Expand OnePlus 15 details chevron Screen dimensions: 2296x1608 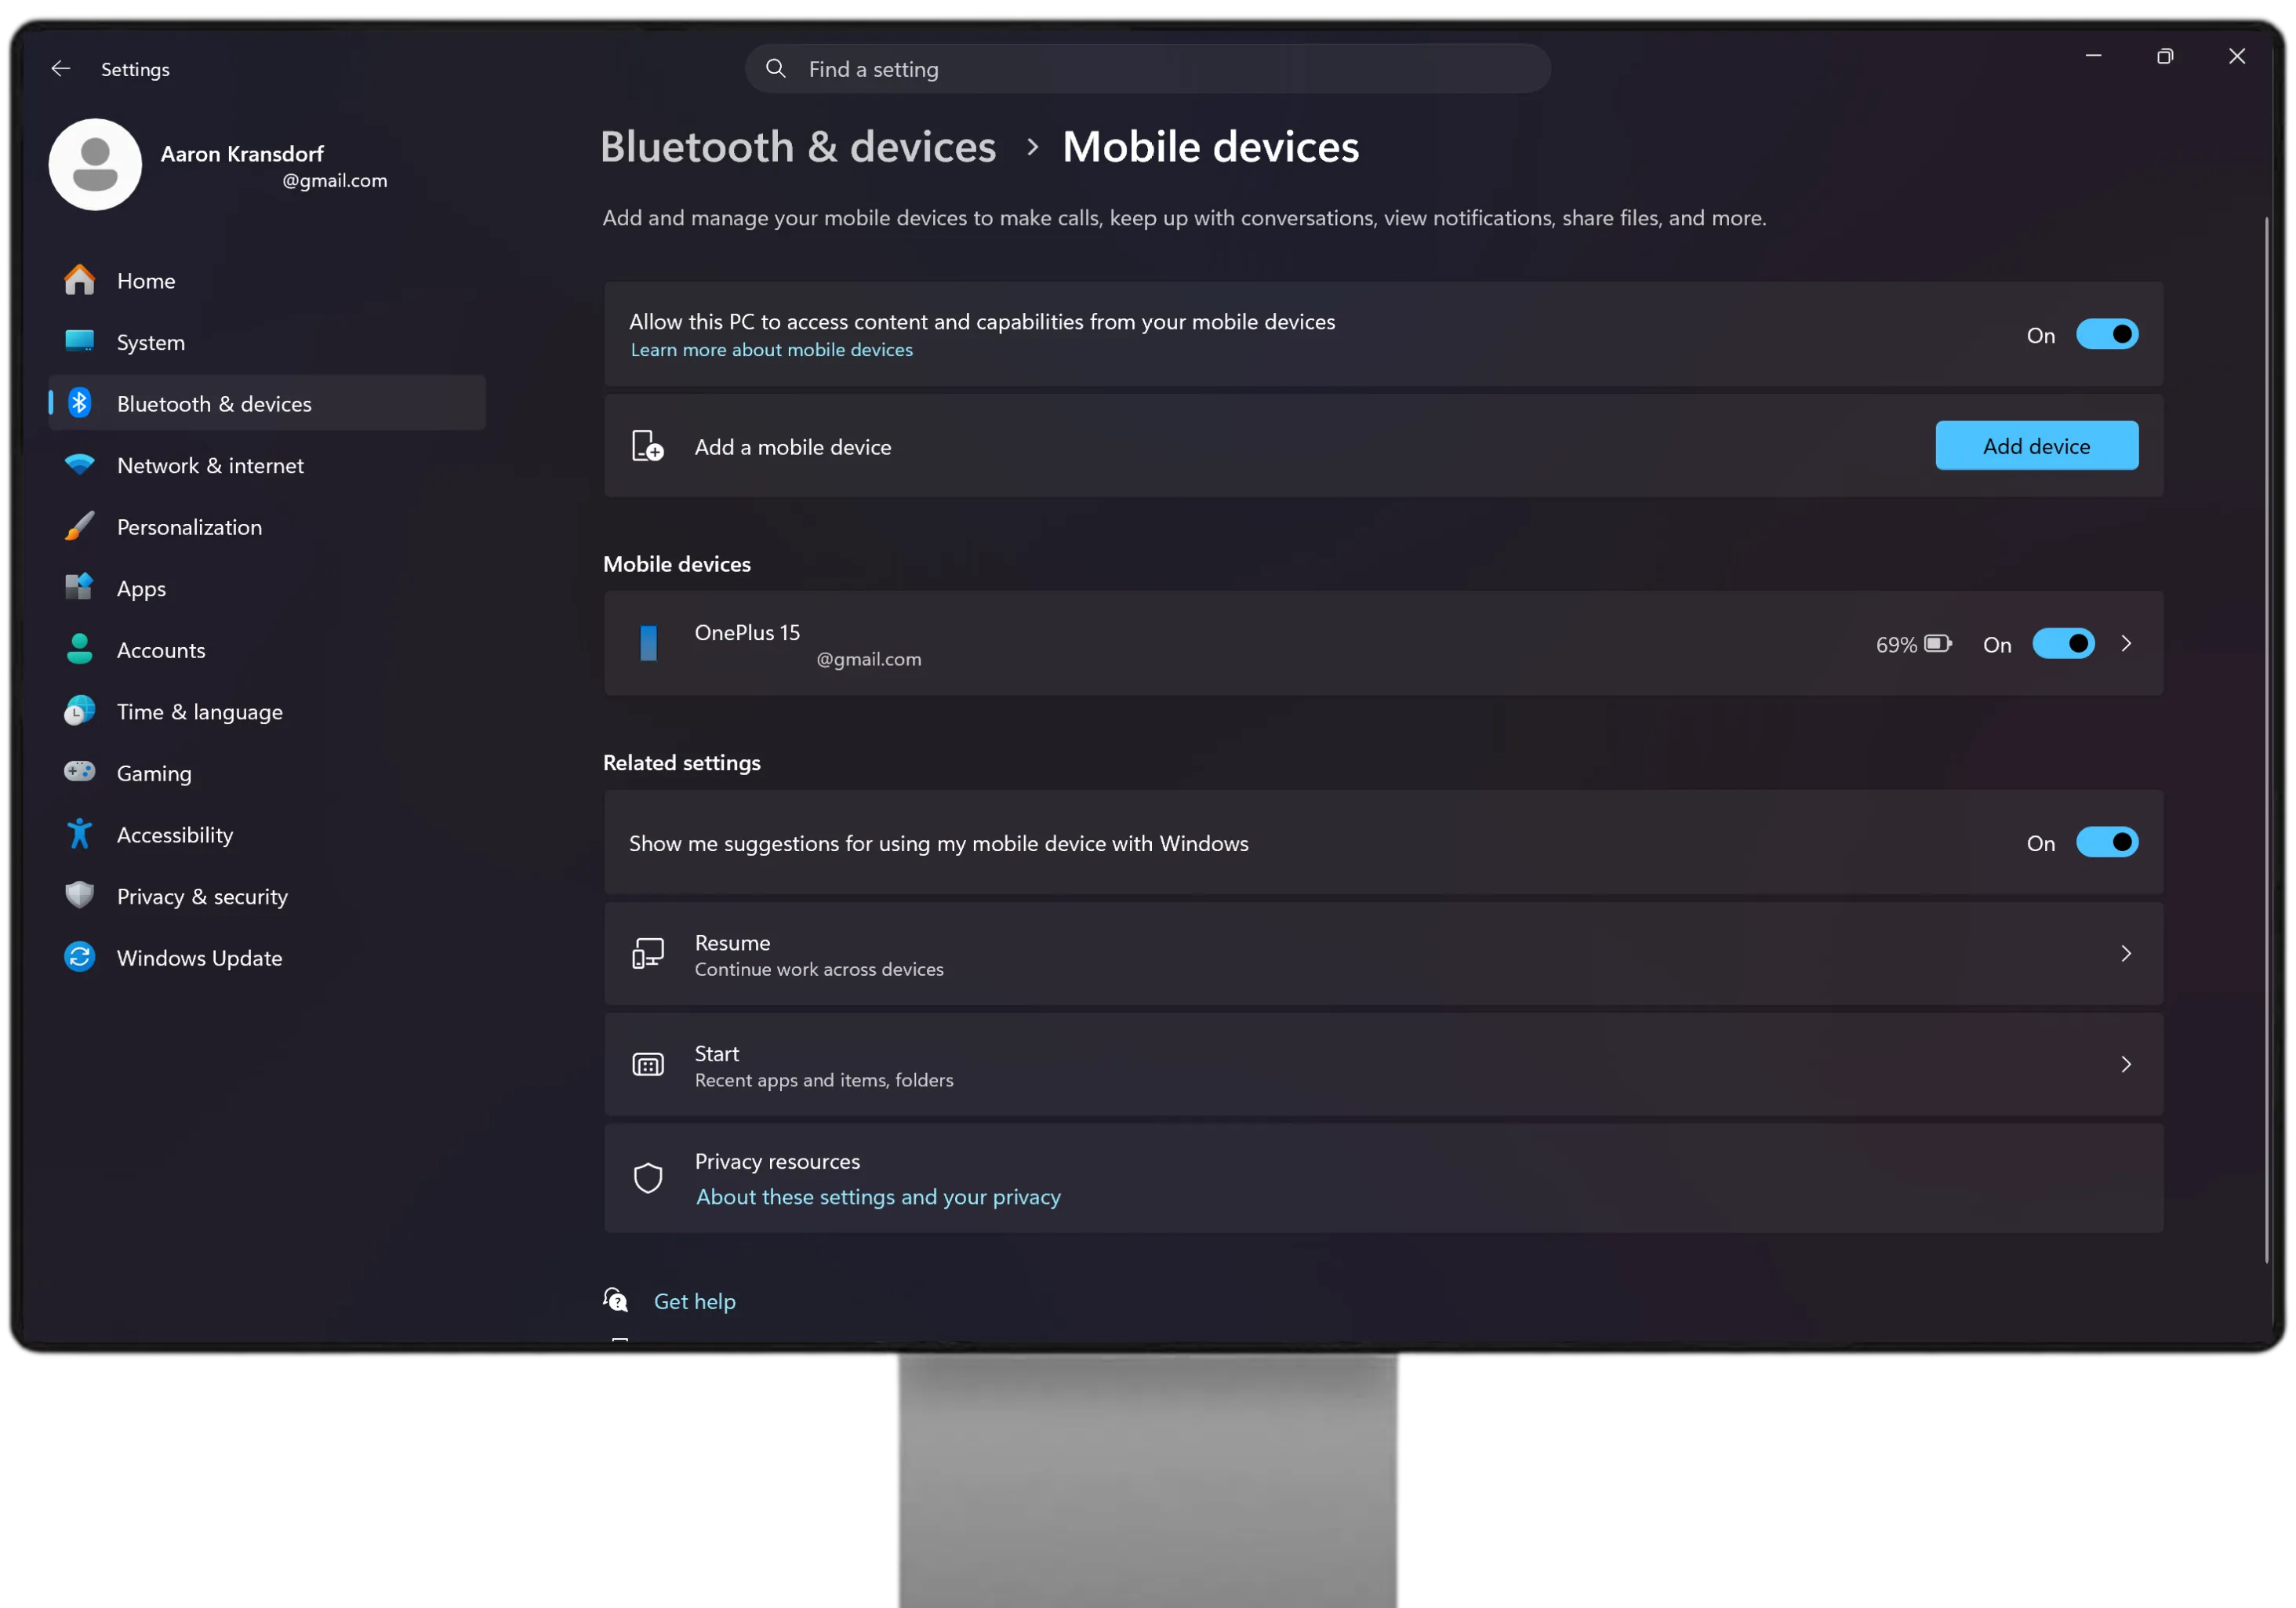coord(2126,643)
